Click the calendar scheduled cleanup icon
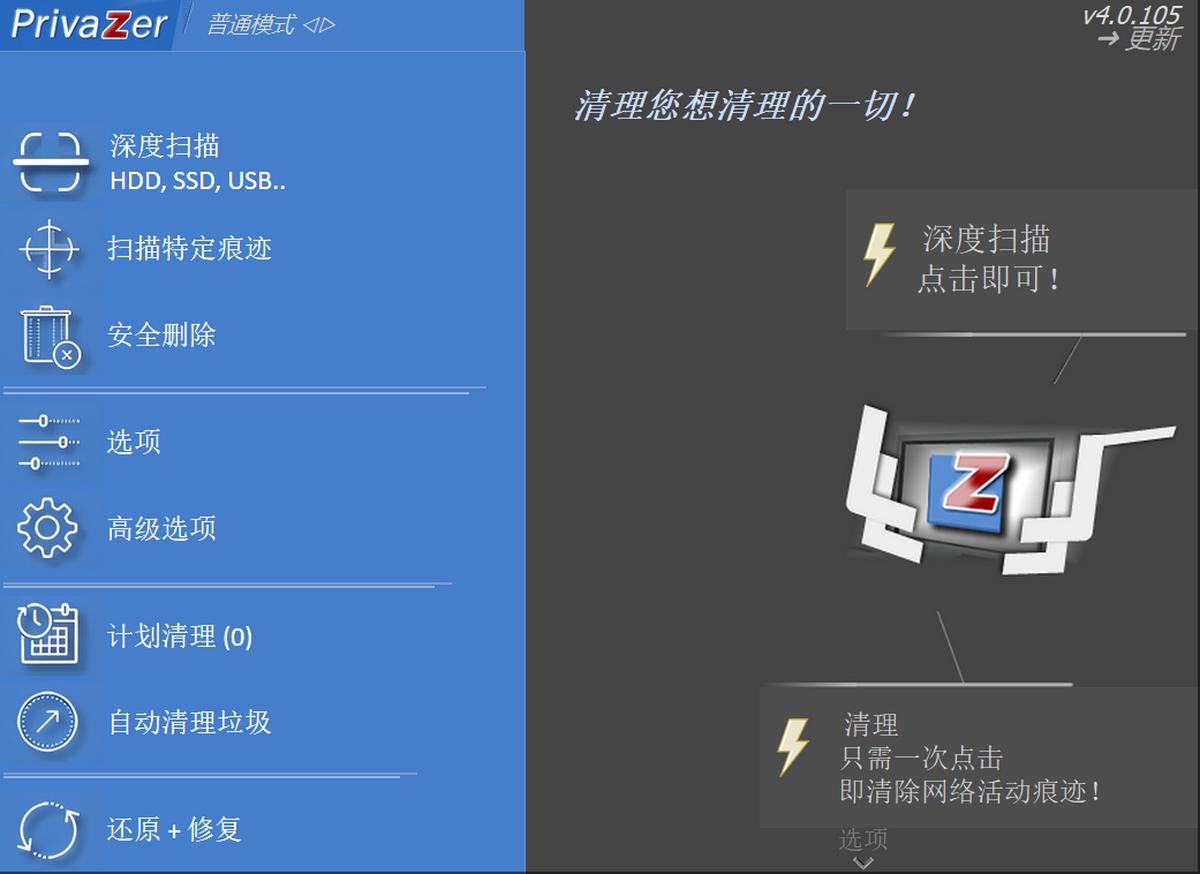This screenshot has width=1200, height=874. 47,633
